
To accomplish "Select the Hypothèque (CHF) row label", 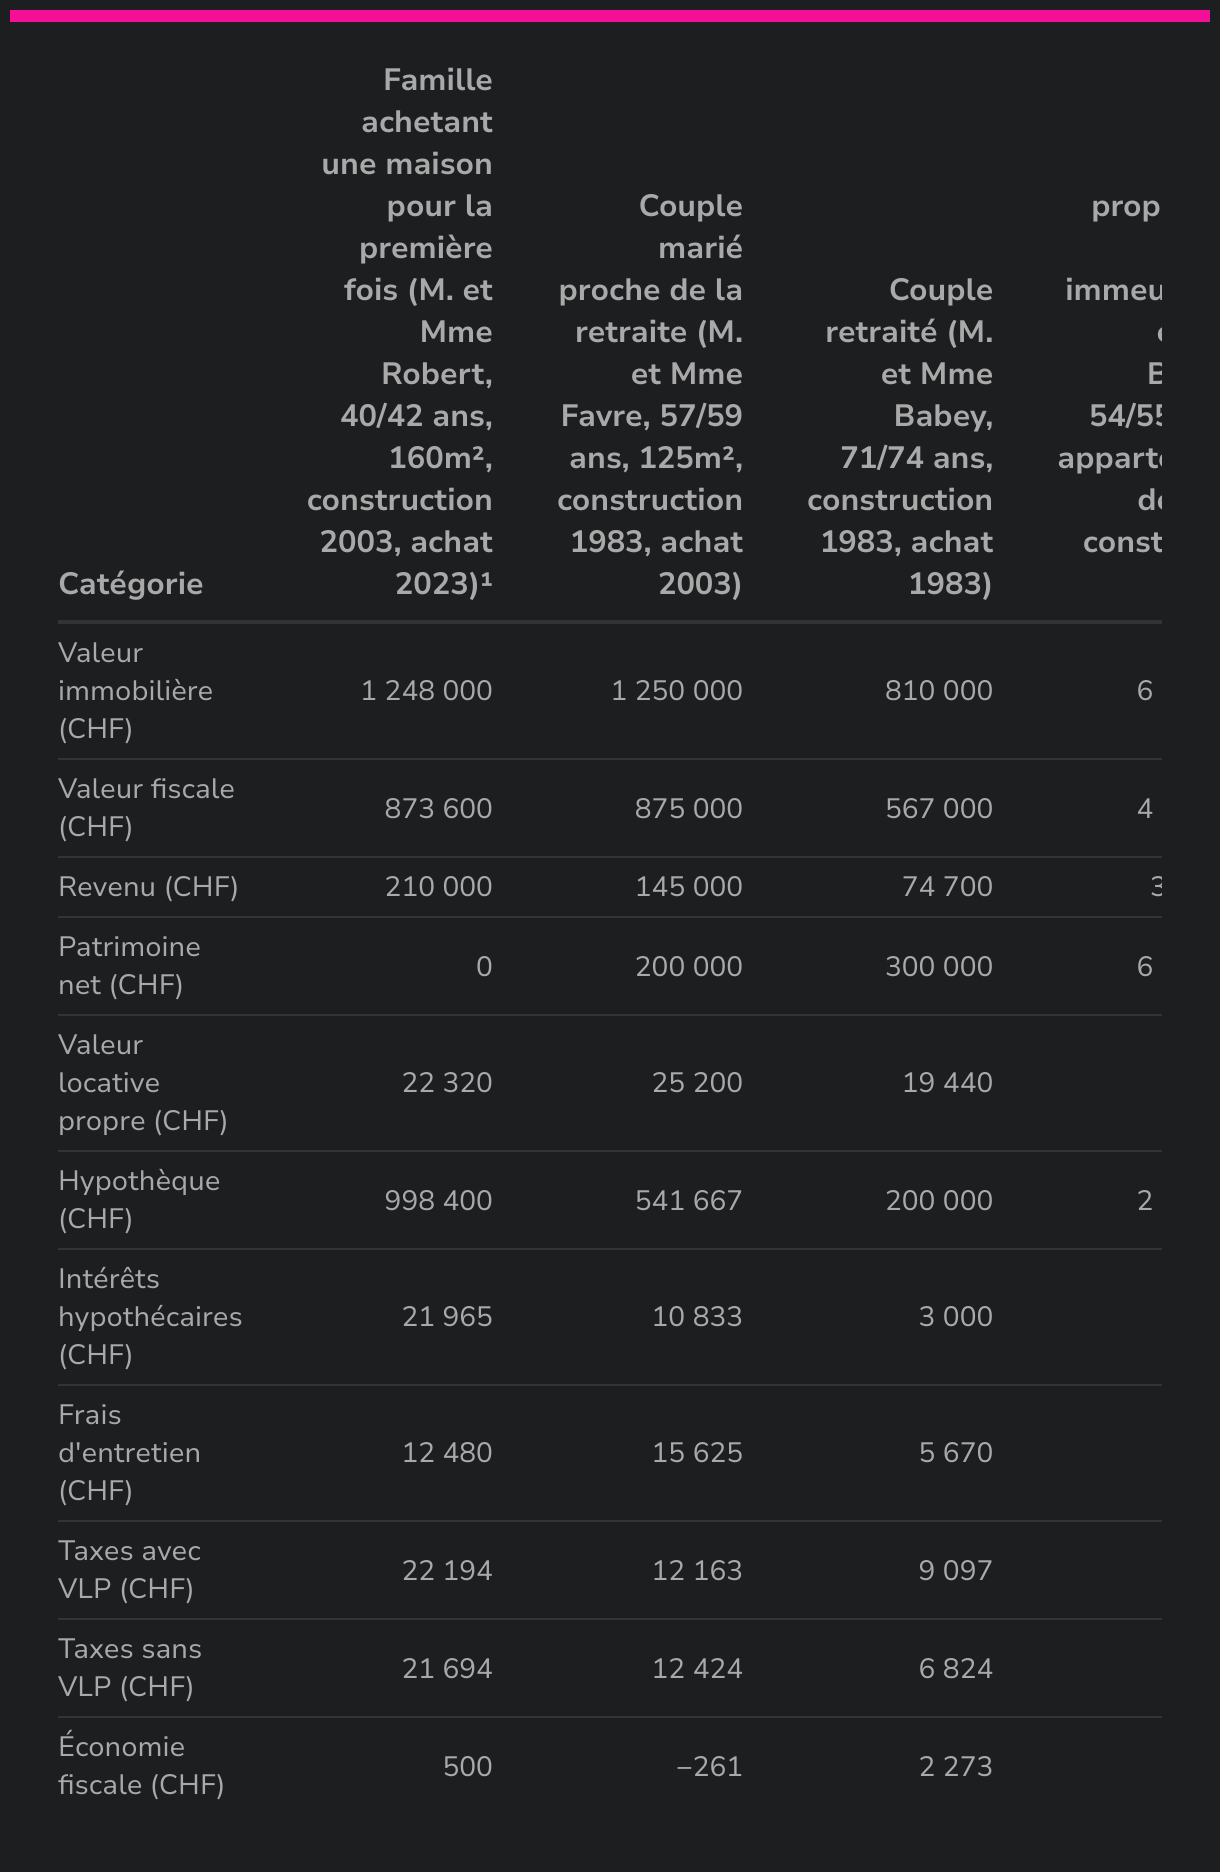I will pyautogui.click(x=139, y=1200).
